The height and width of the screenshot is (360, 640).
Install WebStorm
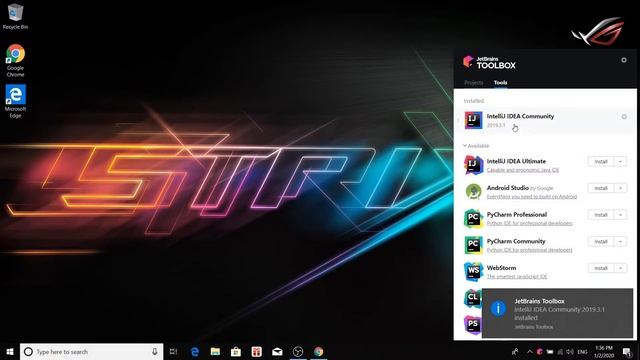coord(601,268)
